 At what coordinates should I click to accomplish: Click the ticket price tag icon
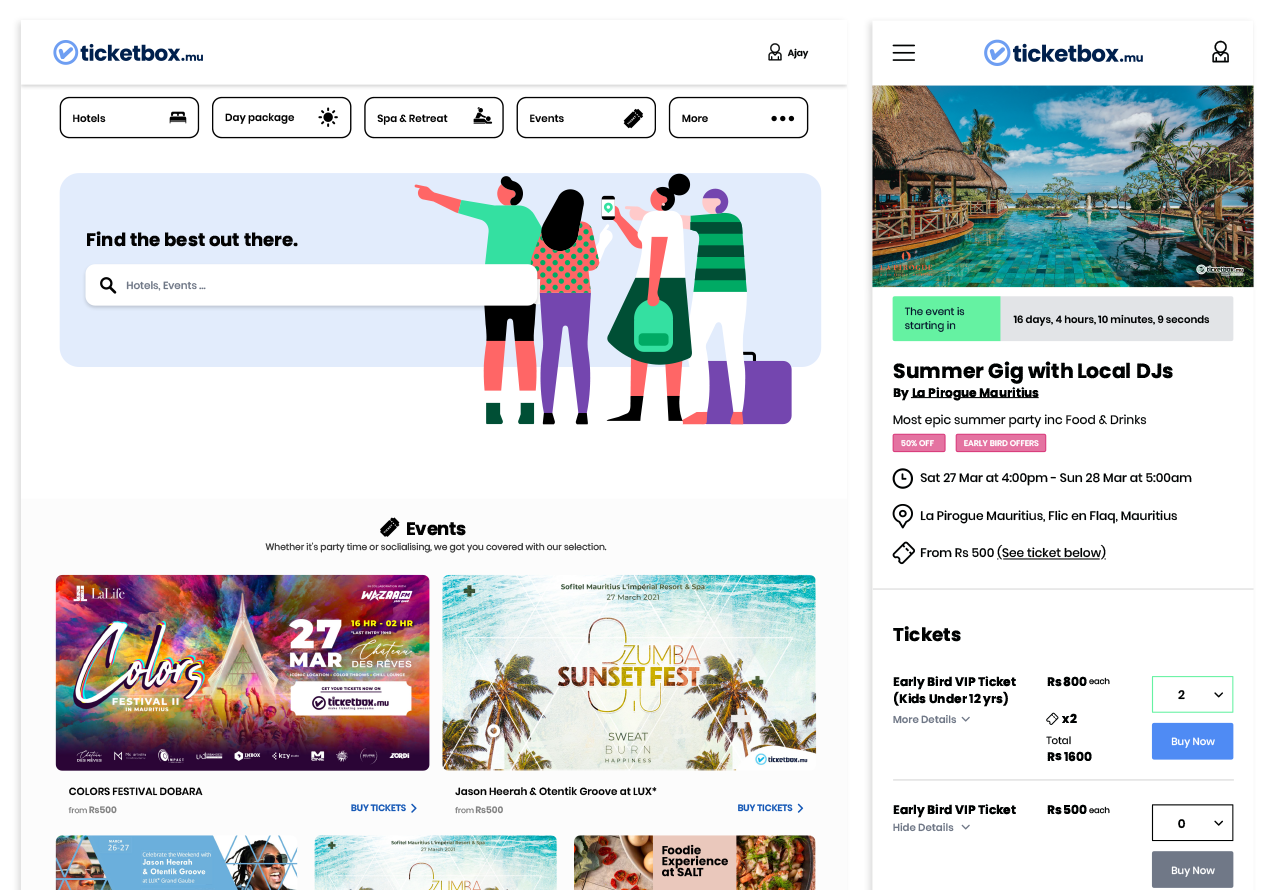point(903,553)
